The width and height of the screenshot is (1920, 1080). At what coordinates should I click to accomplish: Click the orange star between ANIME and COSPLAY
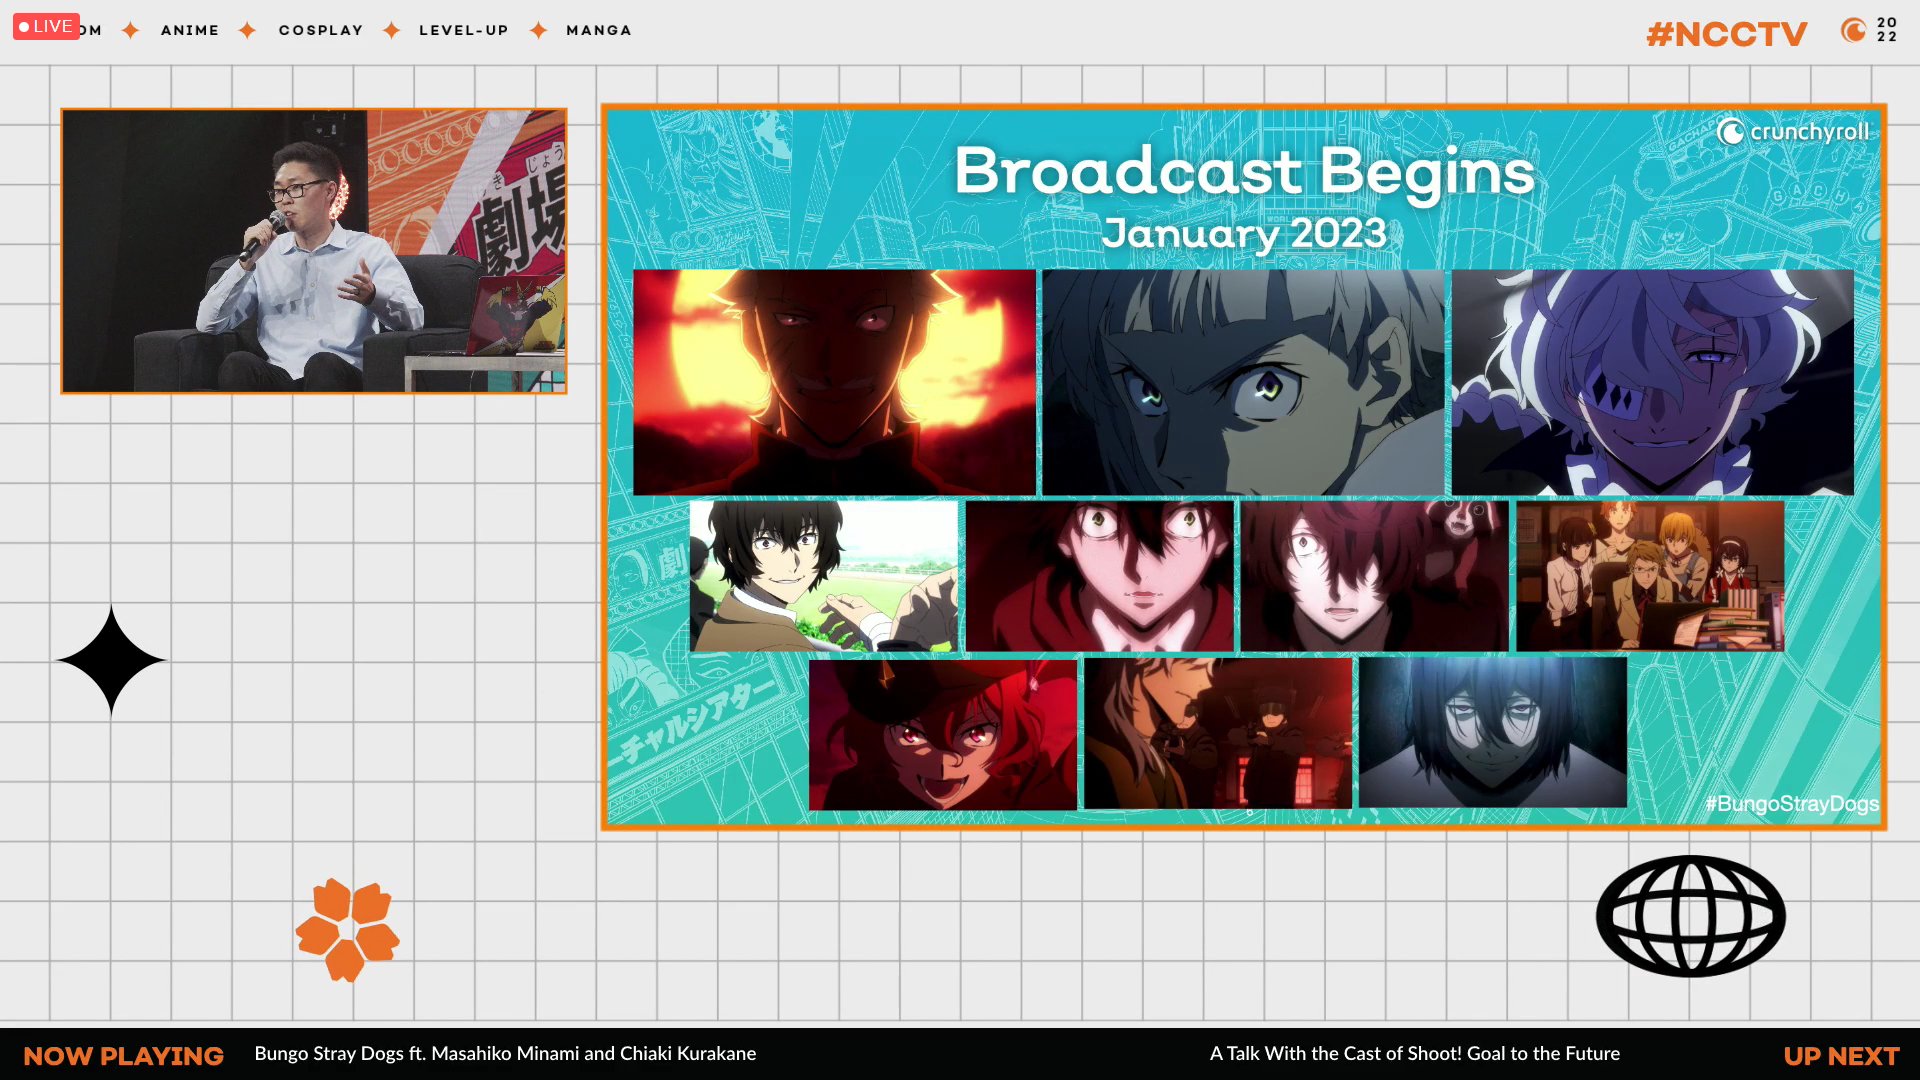(248, 30)
